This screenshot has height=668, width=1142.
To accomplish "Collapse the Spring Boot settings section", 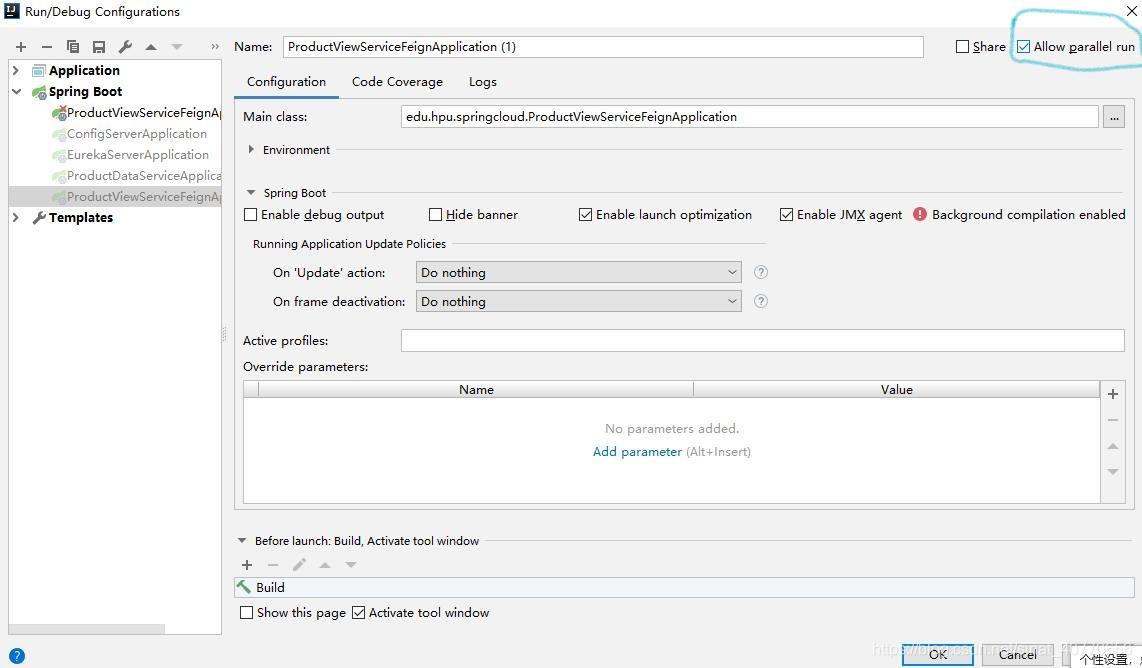I will [x=251, y=193].
